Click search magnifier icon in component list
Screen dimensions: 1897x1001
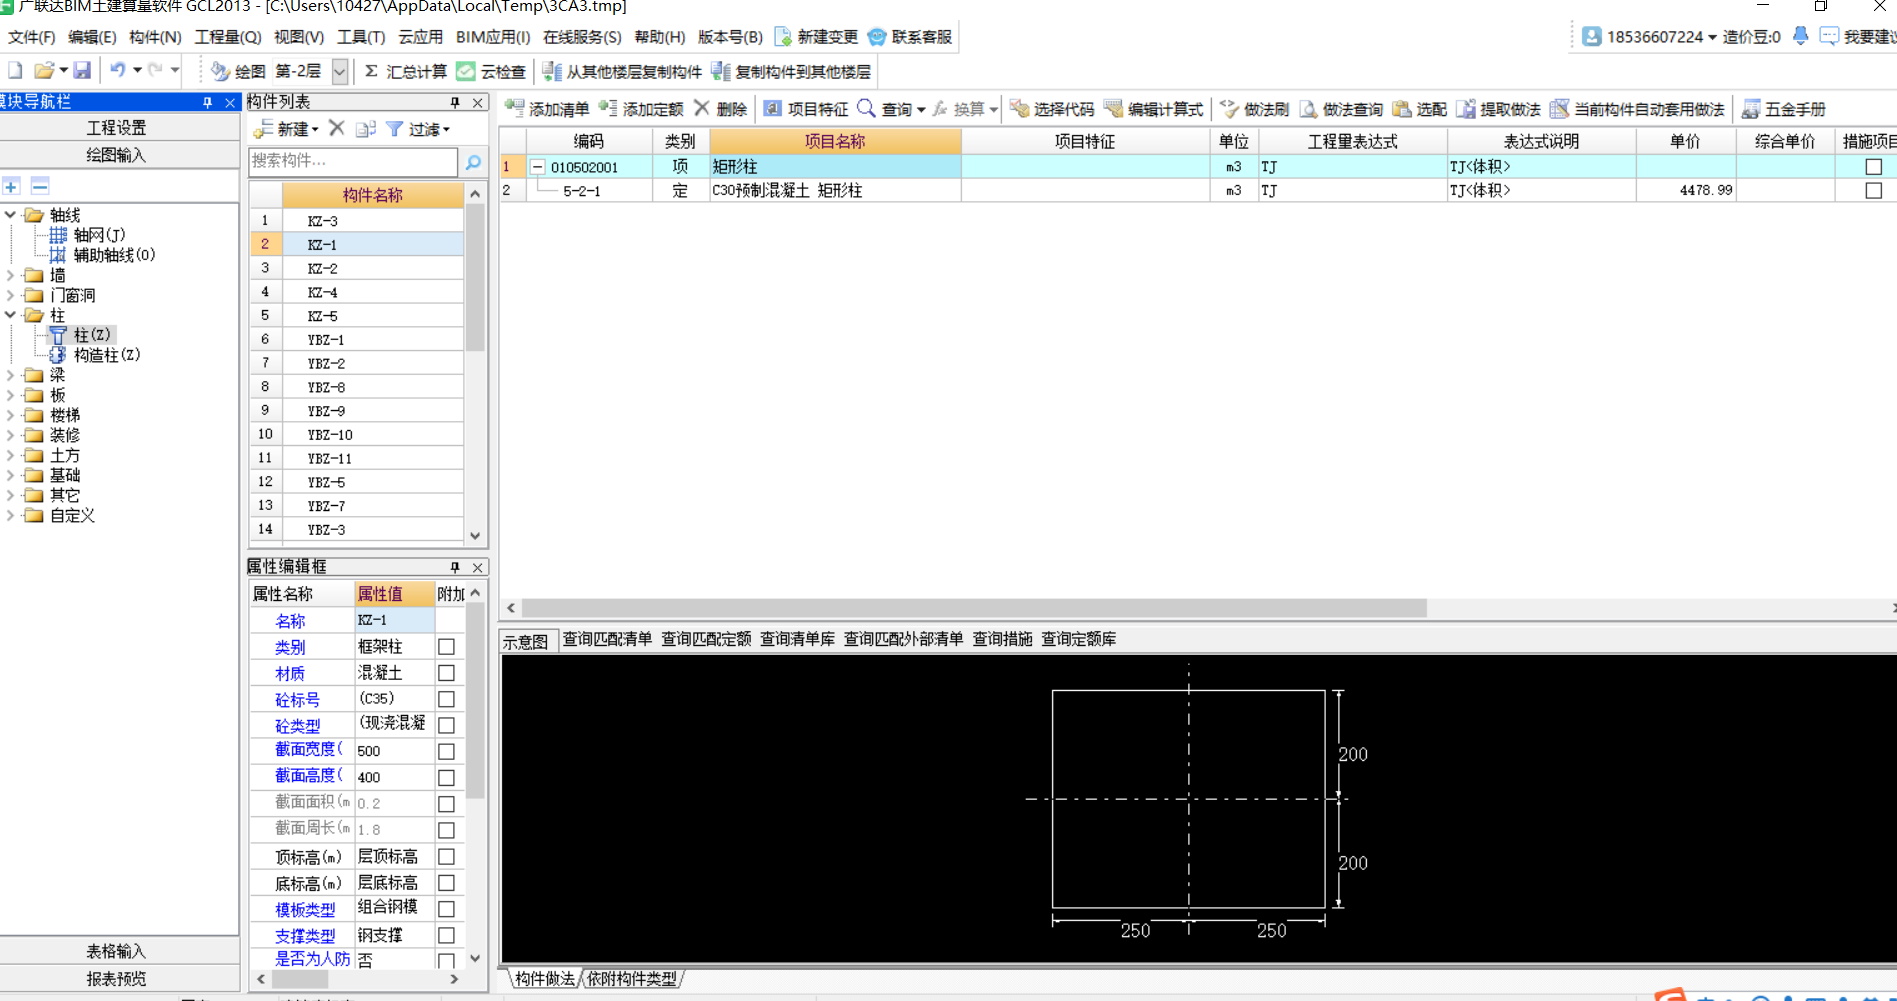tap(473, 161)
